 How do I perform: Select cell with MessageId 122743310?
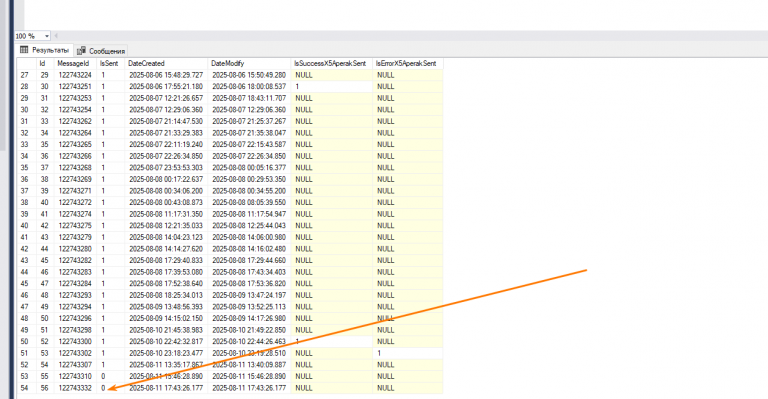click(x=75, y=376)
